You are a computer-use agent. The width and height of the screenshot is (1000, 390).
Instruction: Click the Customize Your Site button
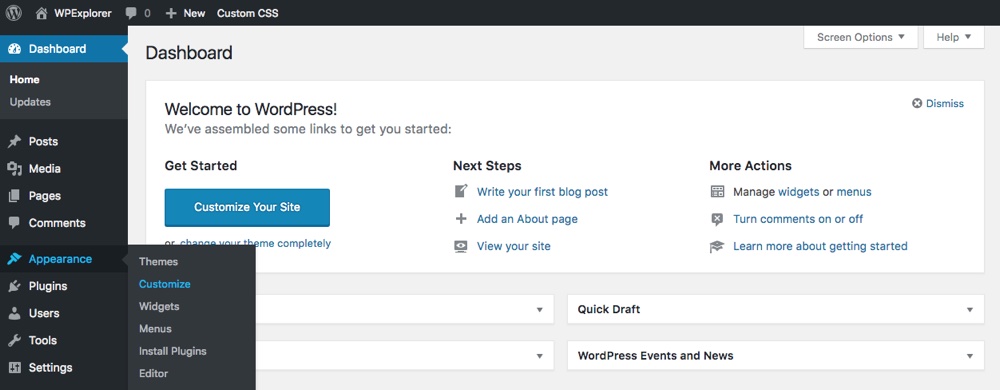click(247, 207)
